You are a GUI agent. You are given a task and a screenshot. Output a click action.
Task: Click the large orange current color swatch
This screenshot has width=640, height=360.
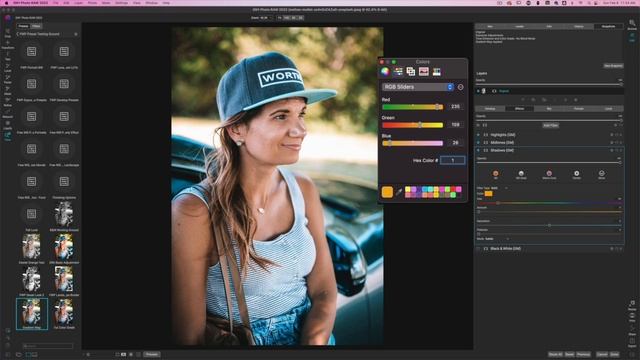tap(387, 192)
